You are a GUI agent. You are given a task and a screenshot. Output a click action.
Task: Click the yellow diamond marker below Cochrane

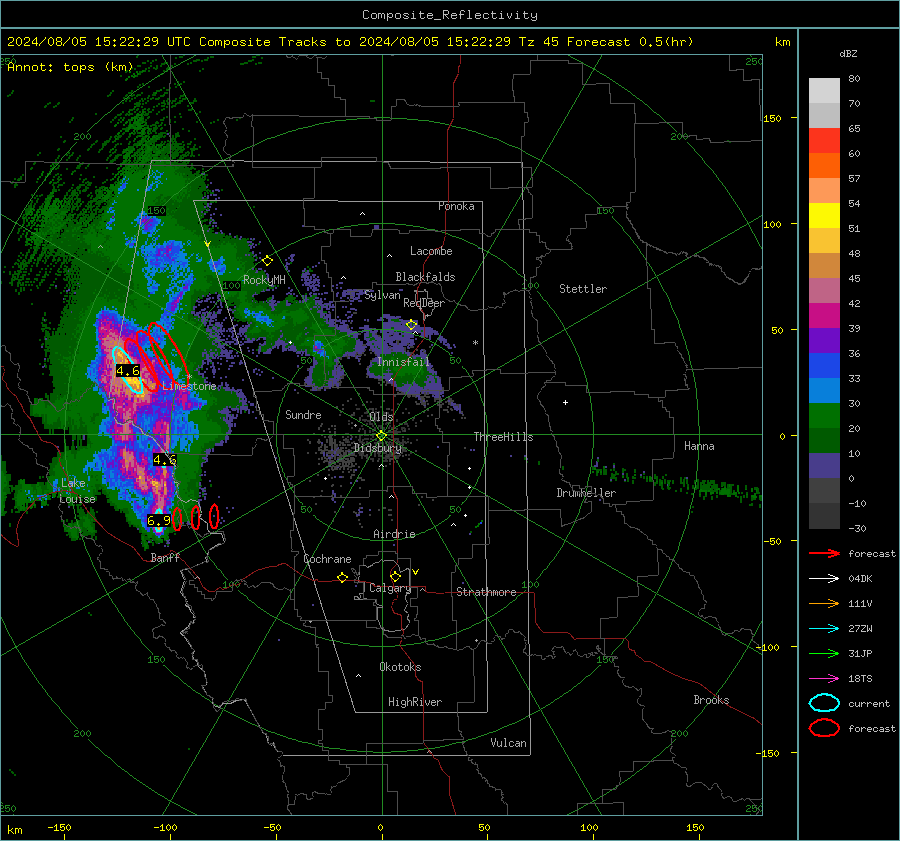tap(342, 577)
